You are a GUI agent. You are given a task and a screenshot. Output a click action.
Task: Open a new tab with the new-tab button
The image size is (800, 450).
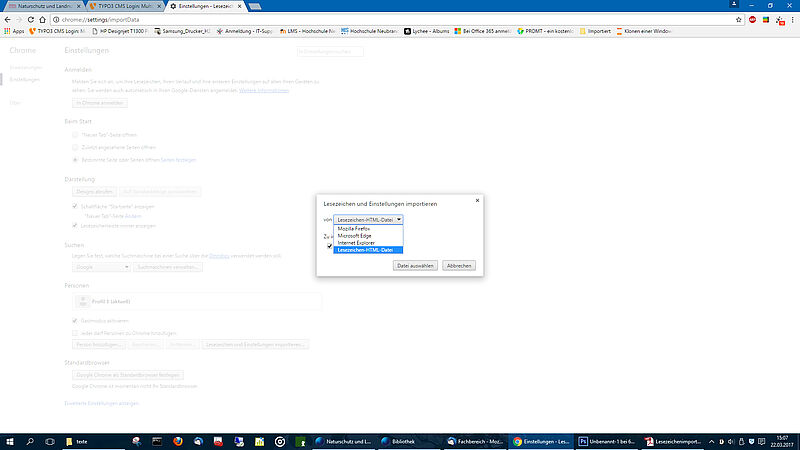tap(255, 6)
